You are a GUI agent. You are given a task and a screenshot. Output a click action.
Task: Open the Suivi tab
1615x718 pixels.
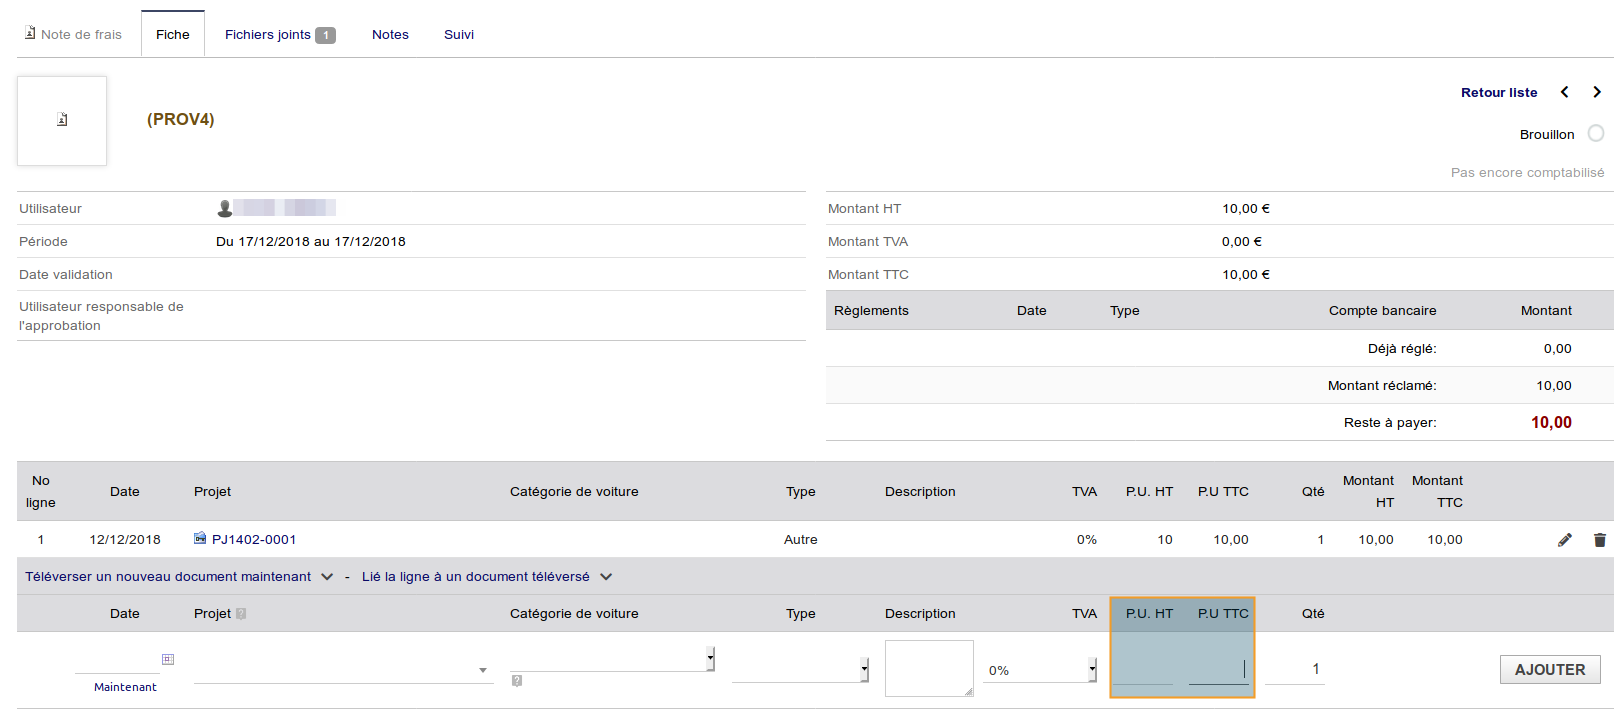(459, 35)
